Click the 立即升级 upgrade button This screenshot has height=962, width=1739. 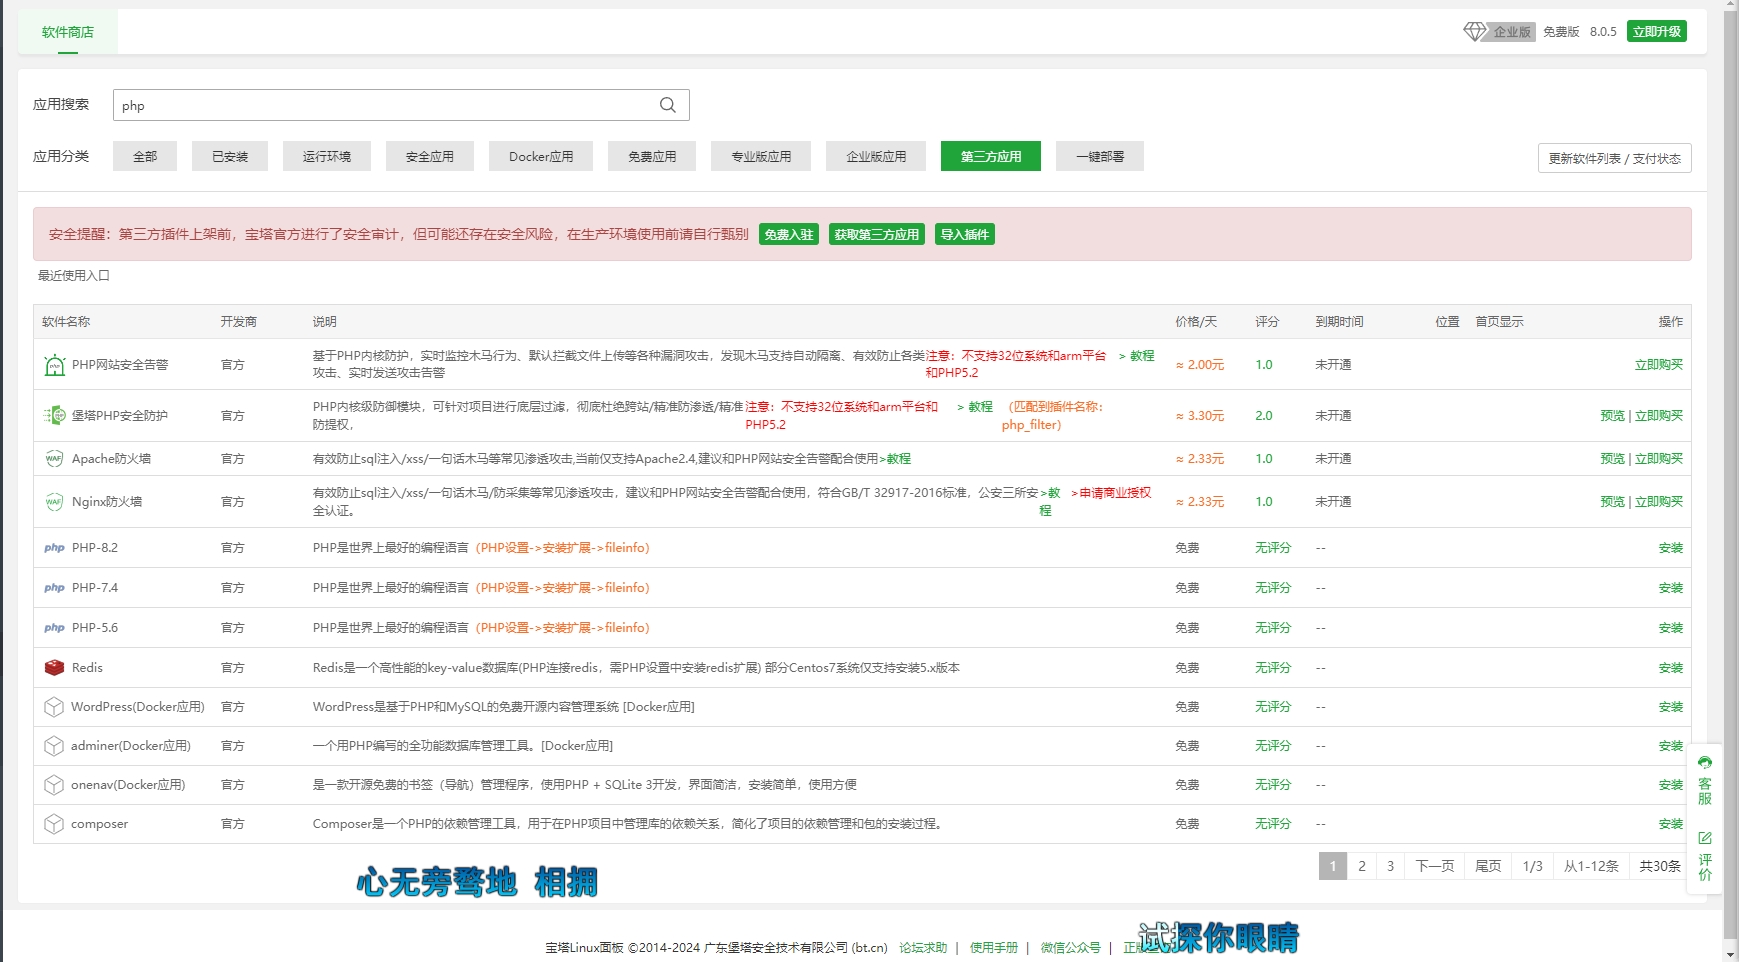pos(1657,32)
